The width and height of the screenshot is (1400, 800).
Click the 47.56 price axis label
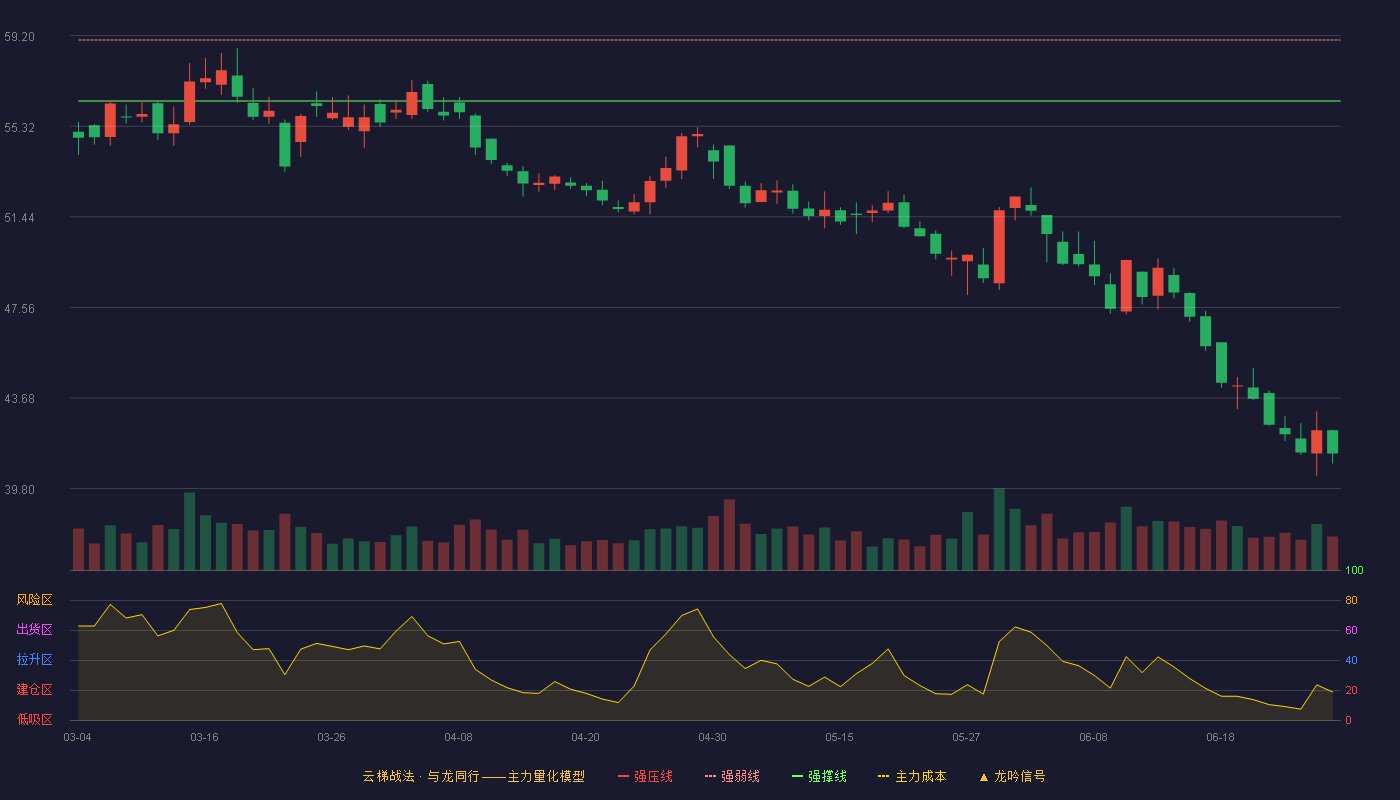19,309
